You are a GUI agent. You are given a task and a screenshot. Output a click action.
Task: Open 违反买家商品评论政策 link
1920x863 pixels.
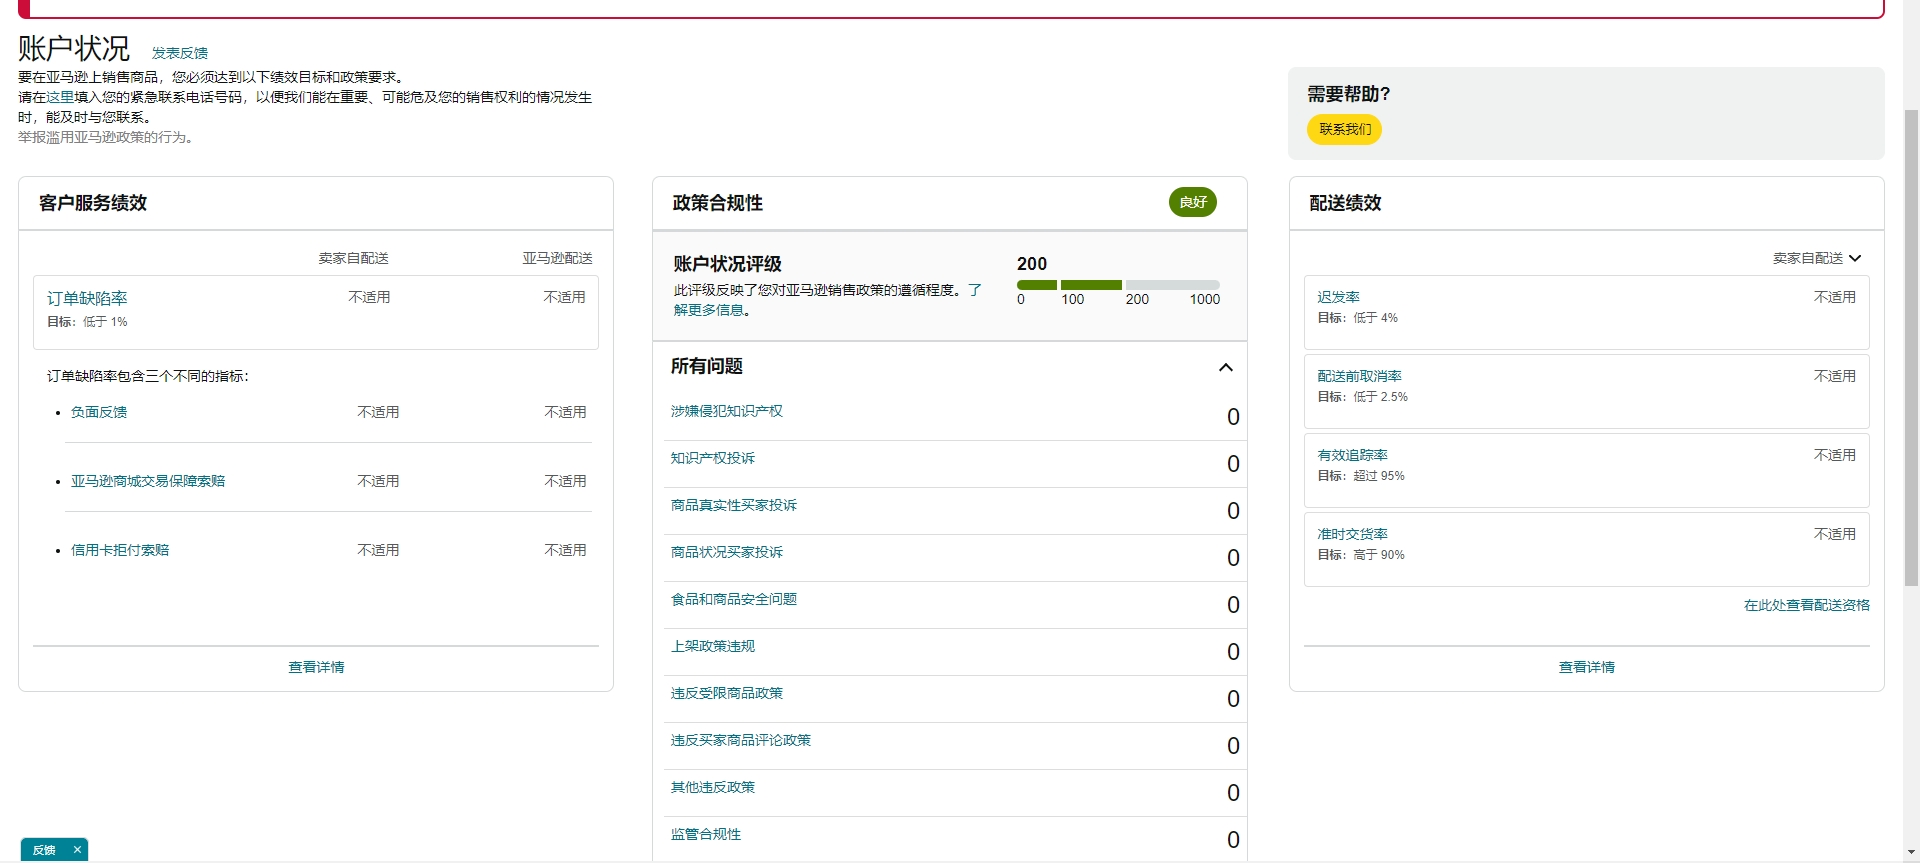tap(740, 740)
